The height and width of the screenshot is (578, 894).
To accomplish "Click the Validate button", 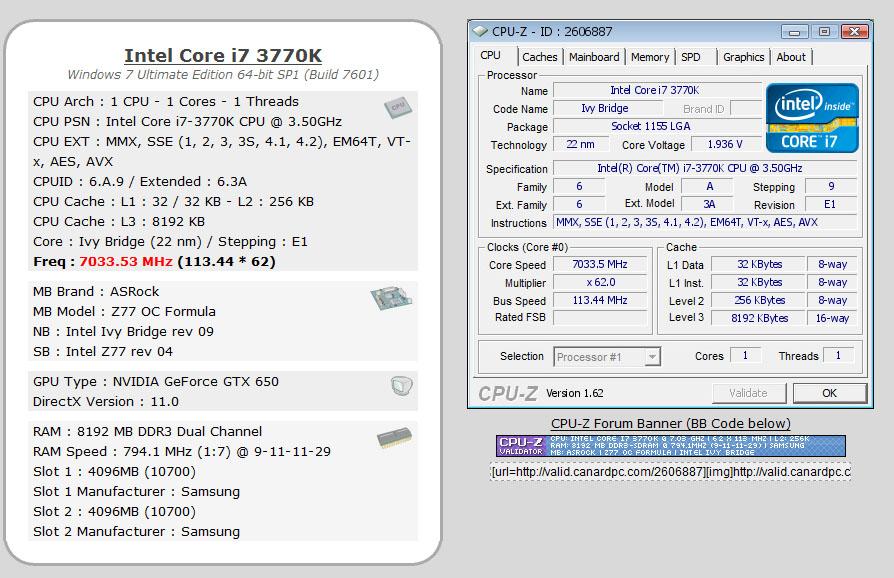I will click(x=749, y=393).
